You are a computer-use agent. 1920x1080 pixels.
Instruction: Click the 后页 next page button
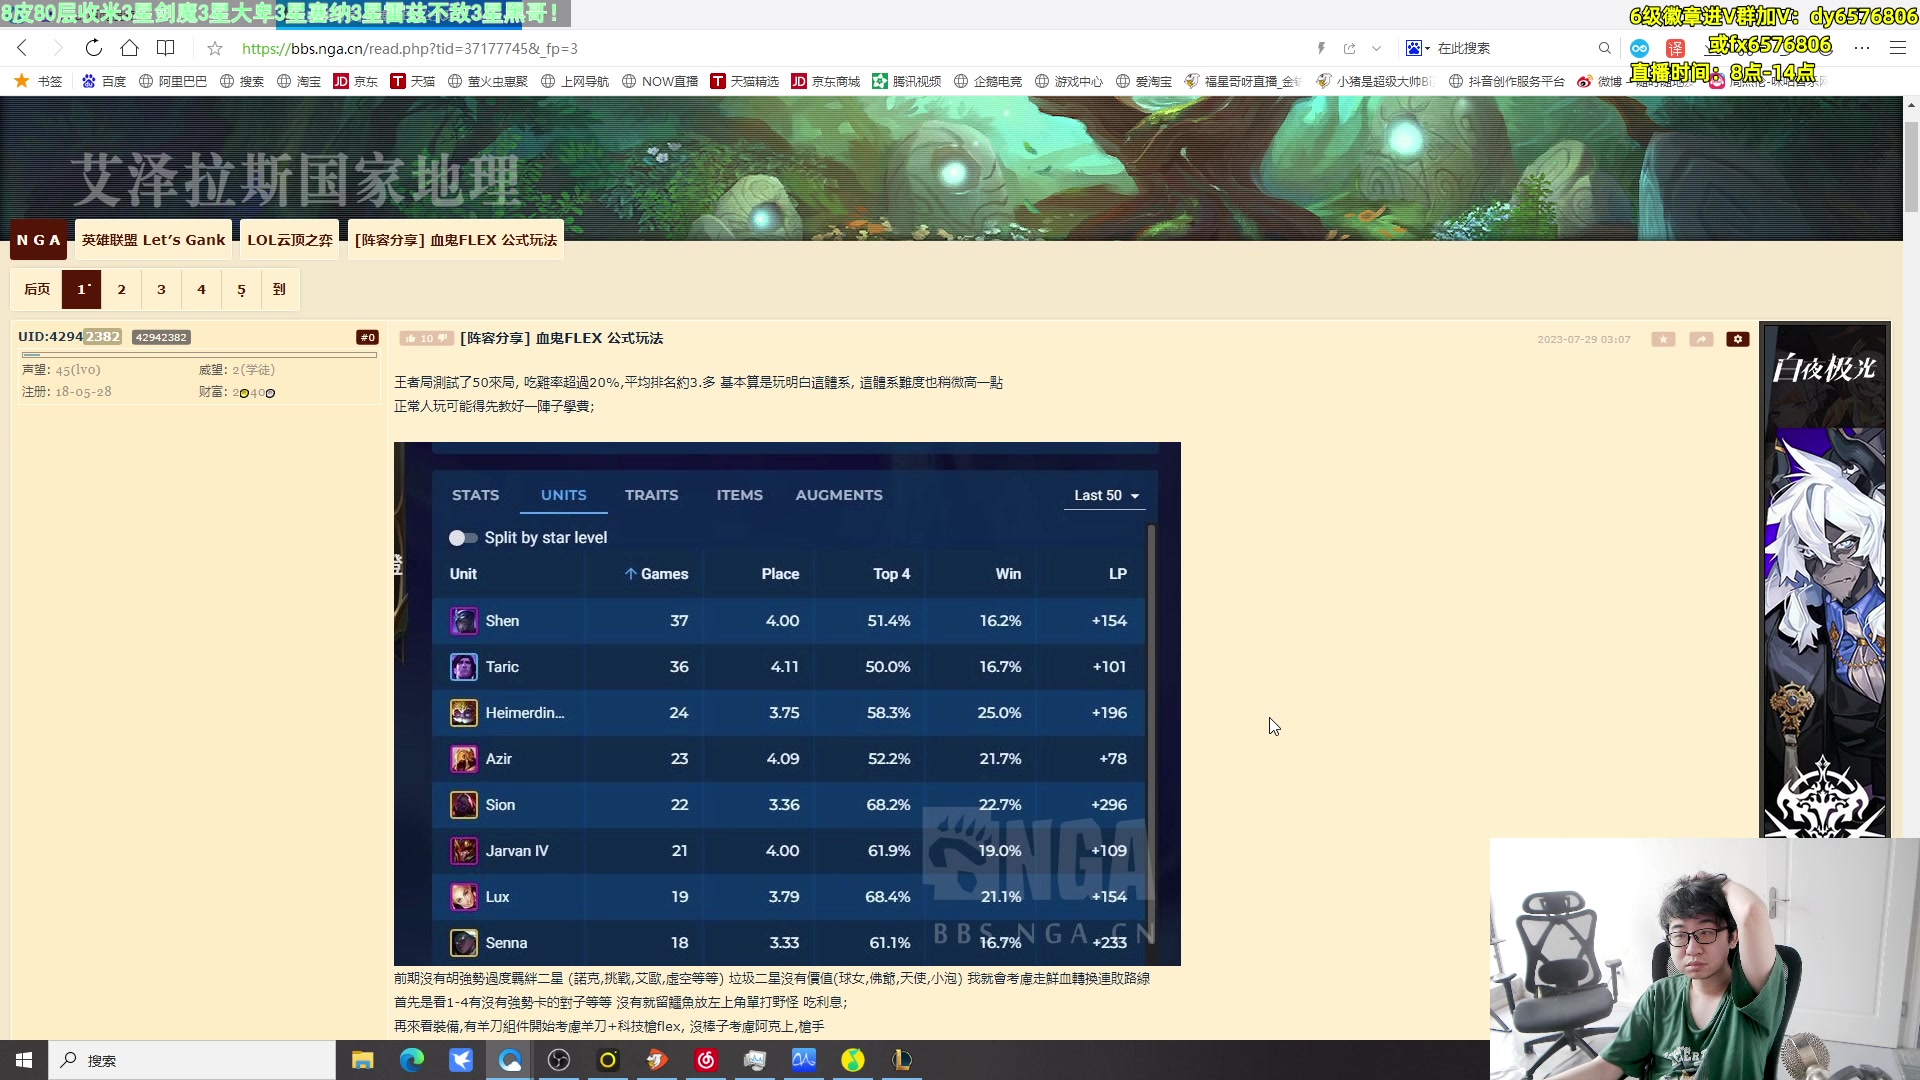[x=37, y=289]
